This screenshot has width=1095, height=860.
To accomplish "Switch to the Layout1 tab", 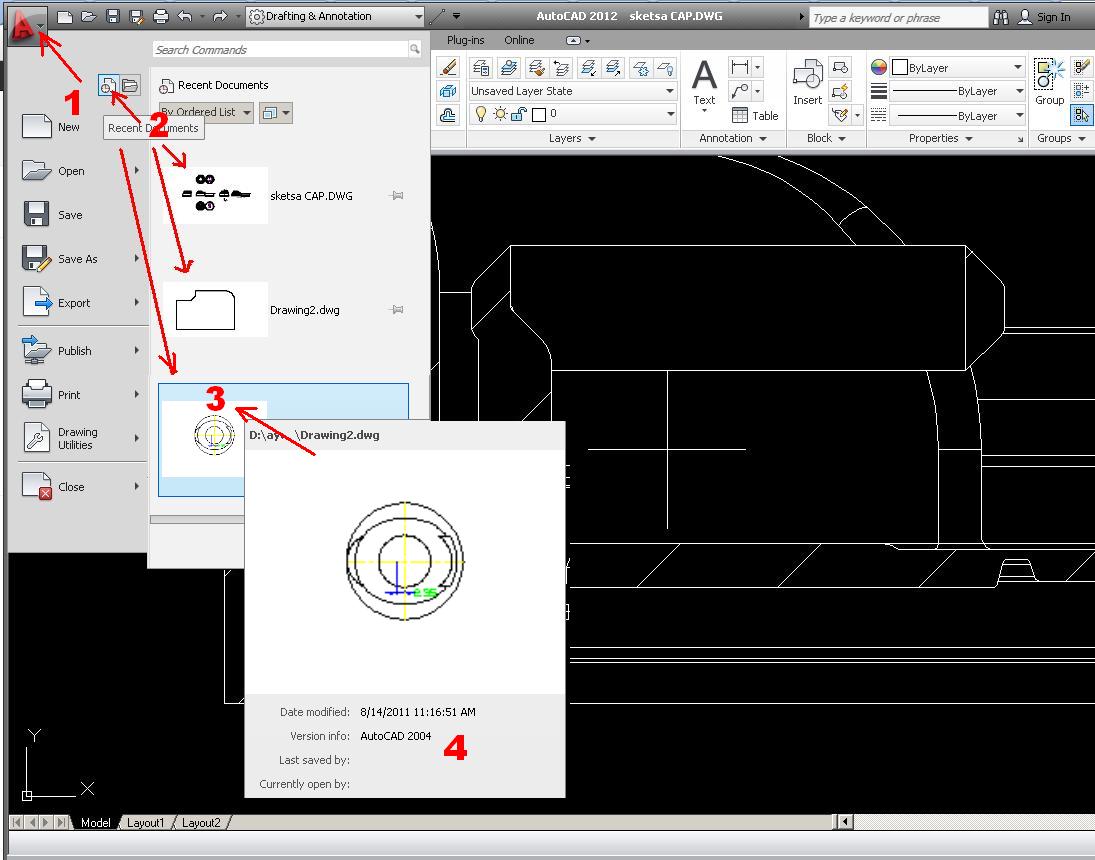I will pos(145,822).
